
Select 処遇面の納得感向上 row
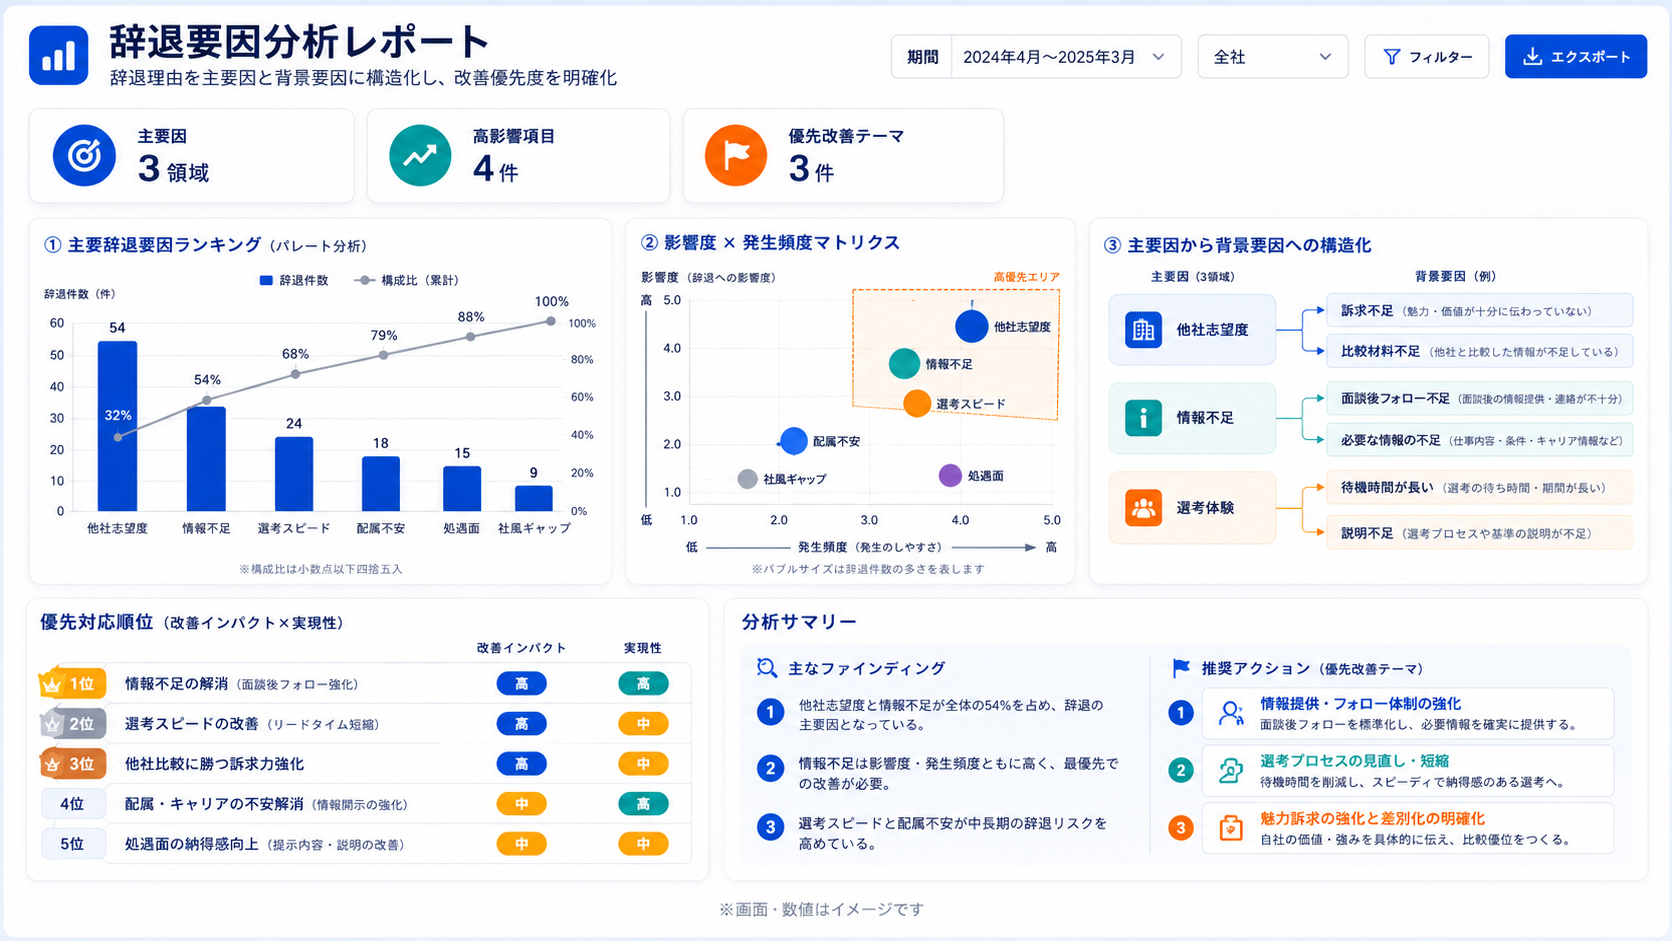click(366, 844)
